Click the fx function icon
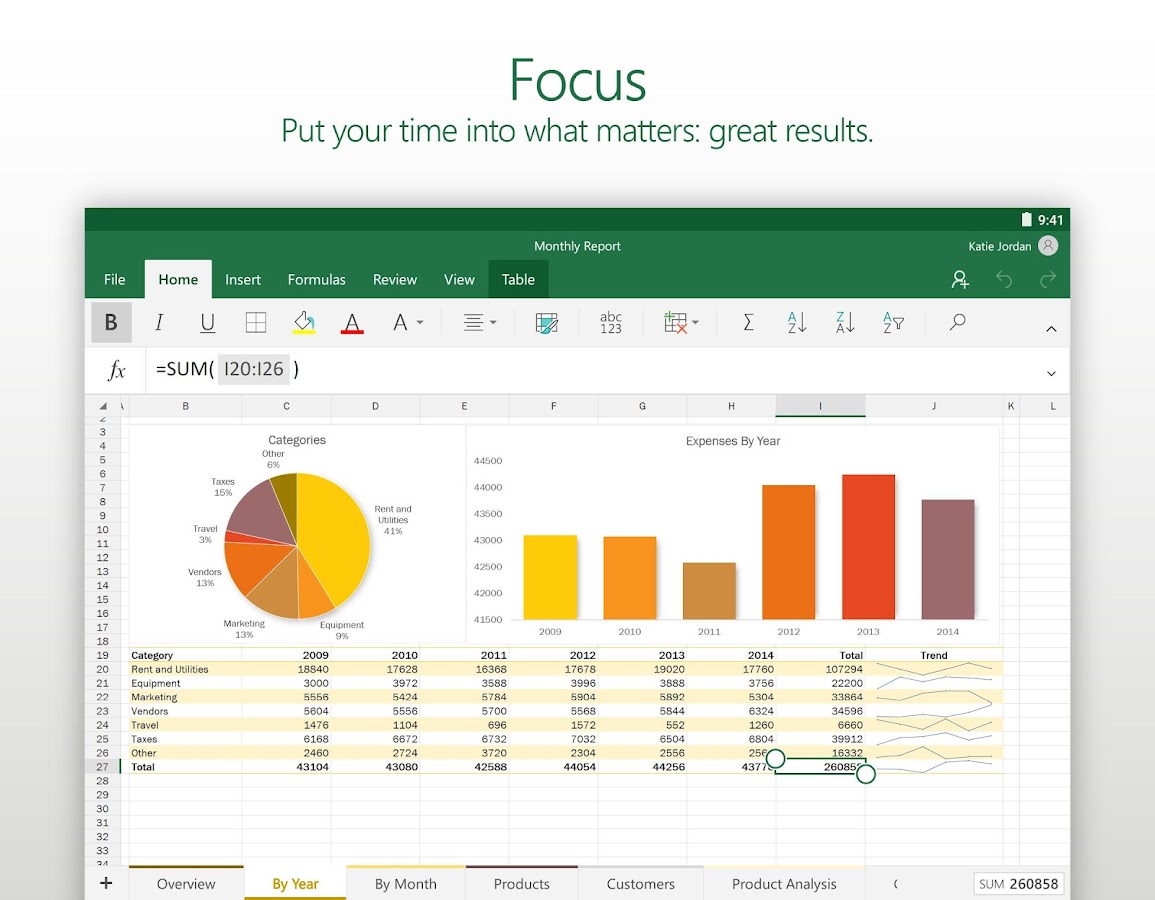 pos(116,369)
